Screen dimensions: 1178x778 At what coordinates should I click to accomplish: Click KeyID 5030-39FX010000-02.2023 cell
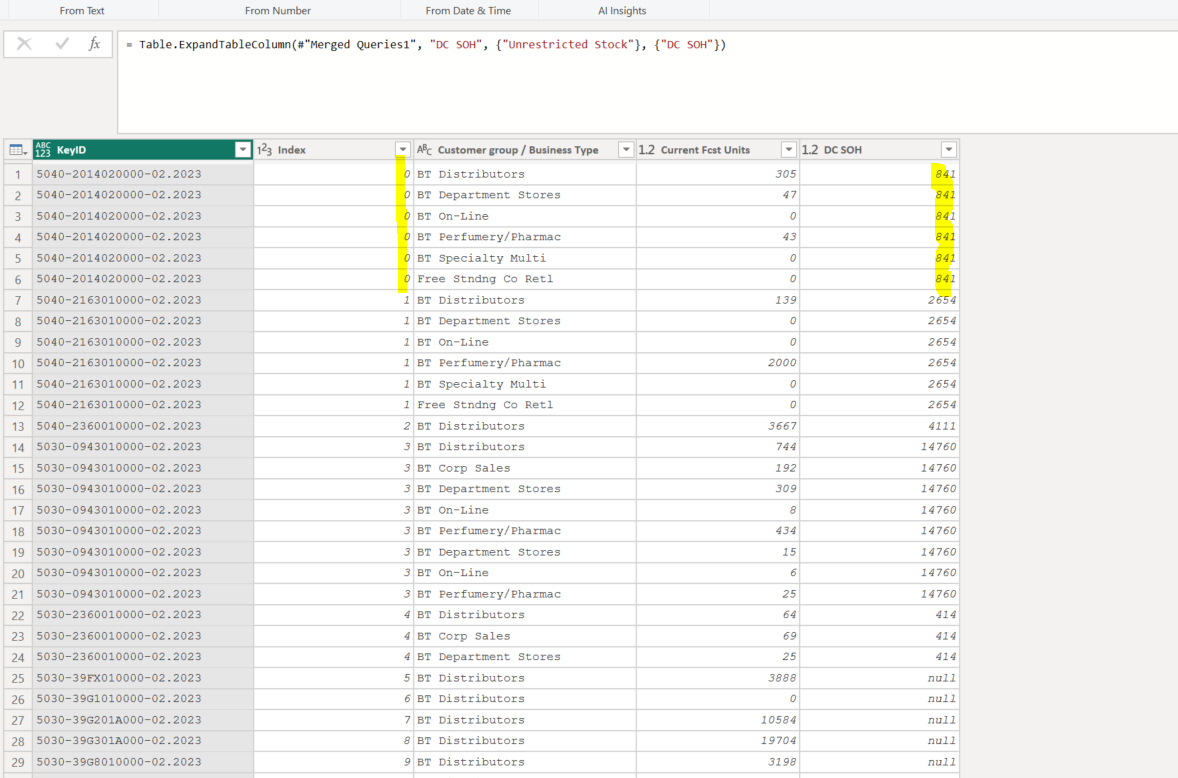143,678
